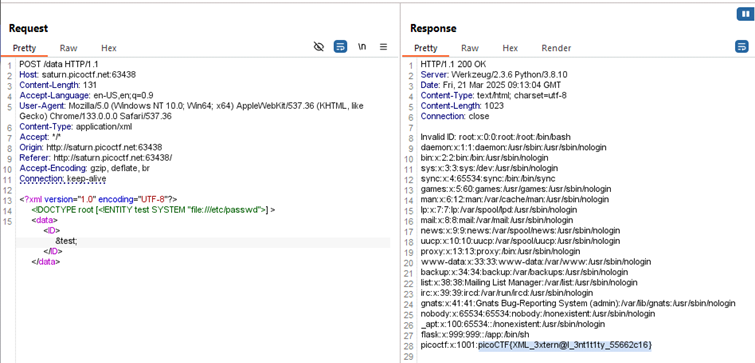Switch to Response Pretty tab
755x363 pixels.
(x=426, y=48)
